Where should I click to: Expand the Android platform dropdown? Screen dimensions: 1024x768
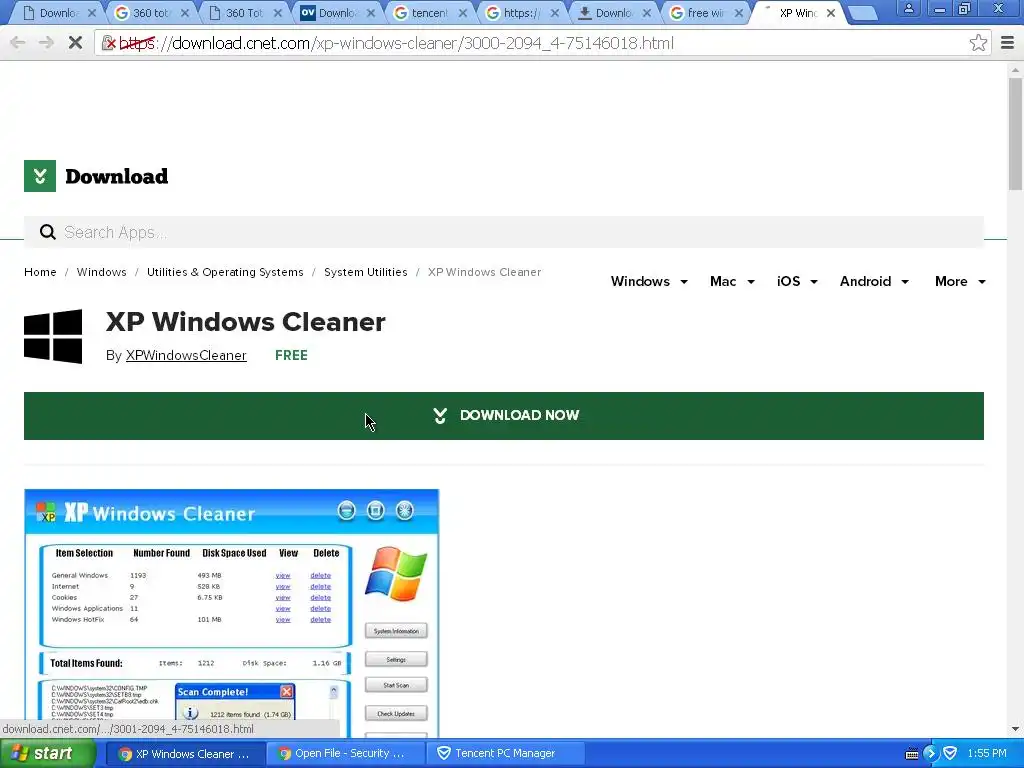coord(874,281)
